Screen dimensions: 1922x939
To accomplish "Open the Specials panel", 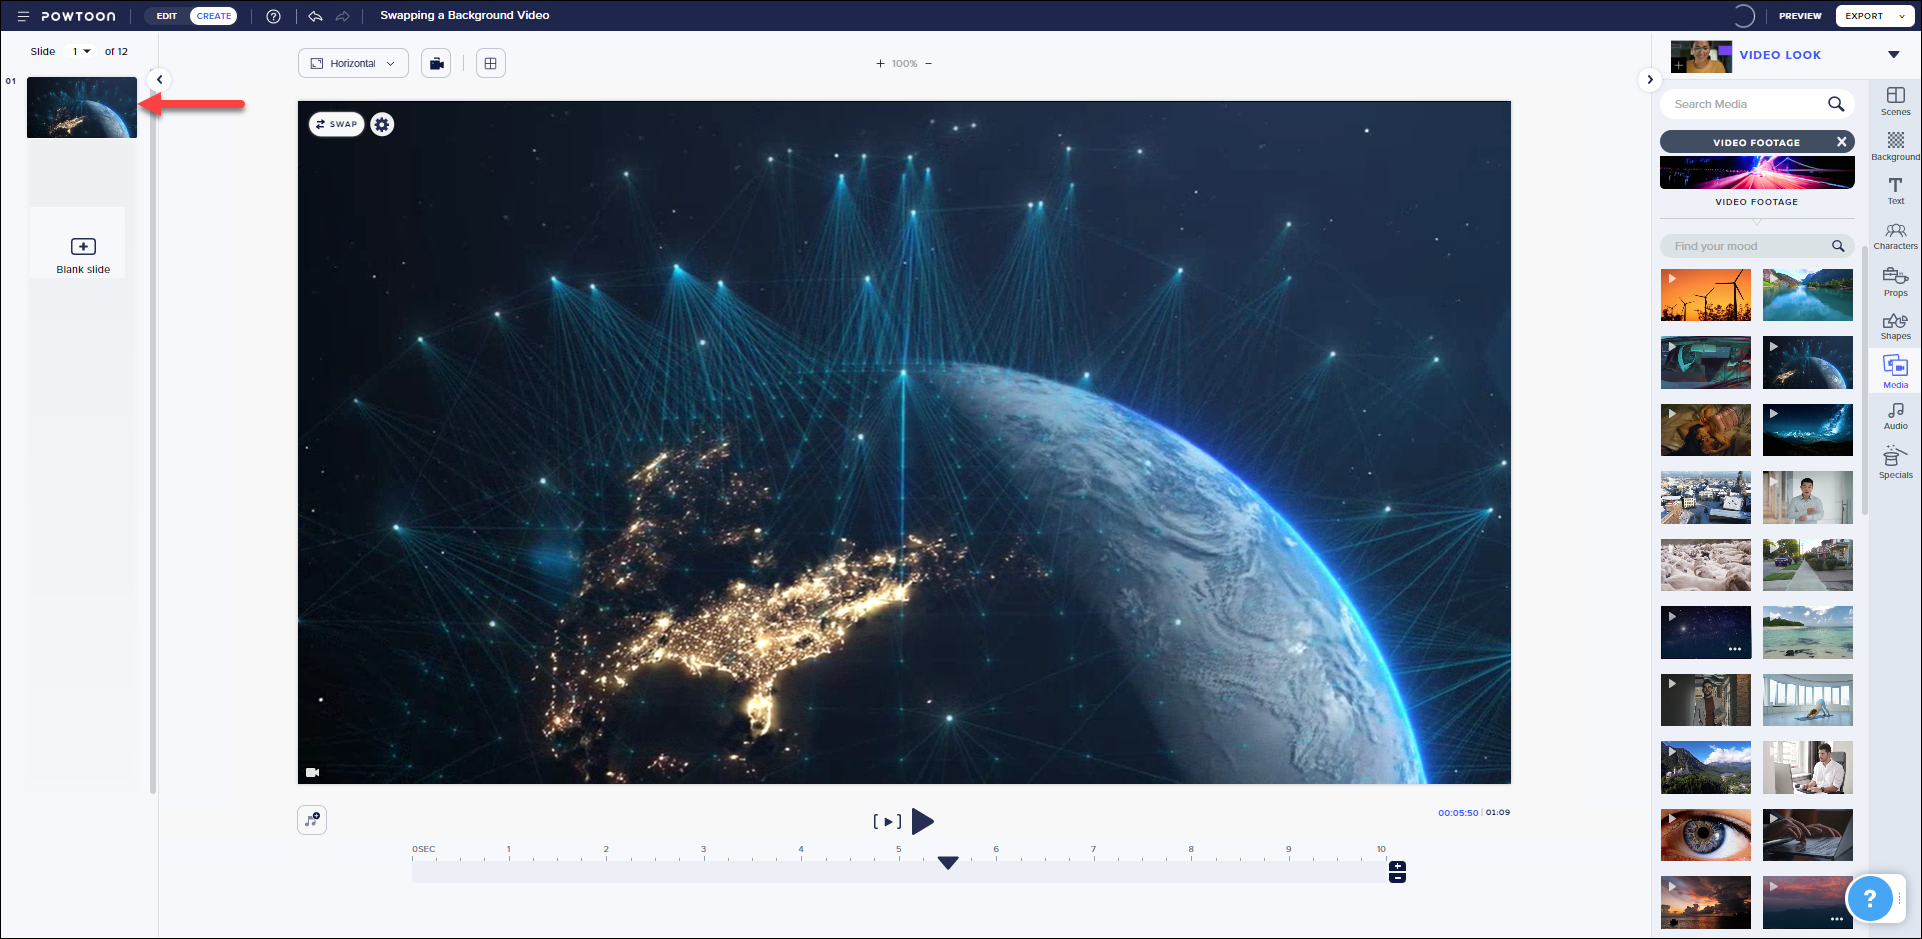I will pos(1895,462).
